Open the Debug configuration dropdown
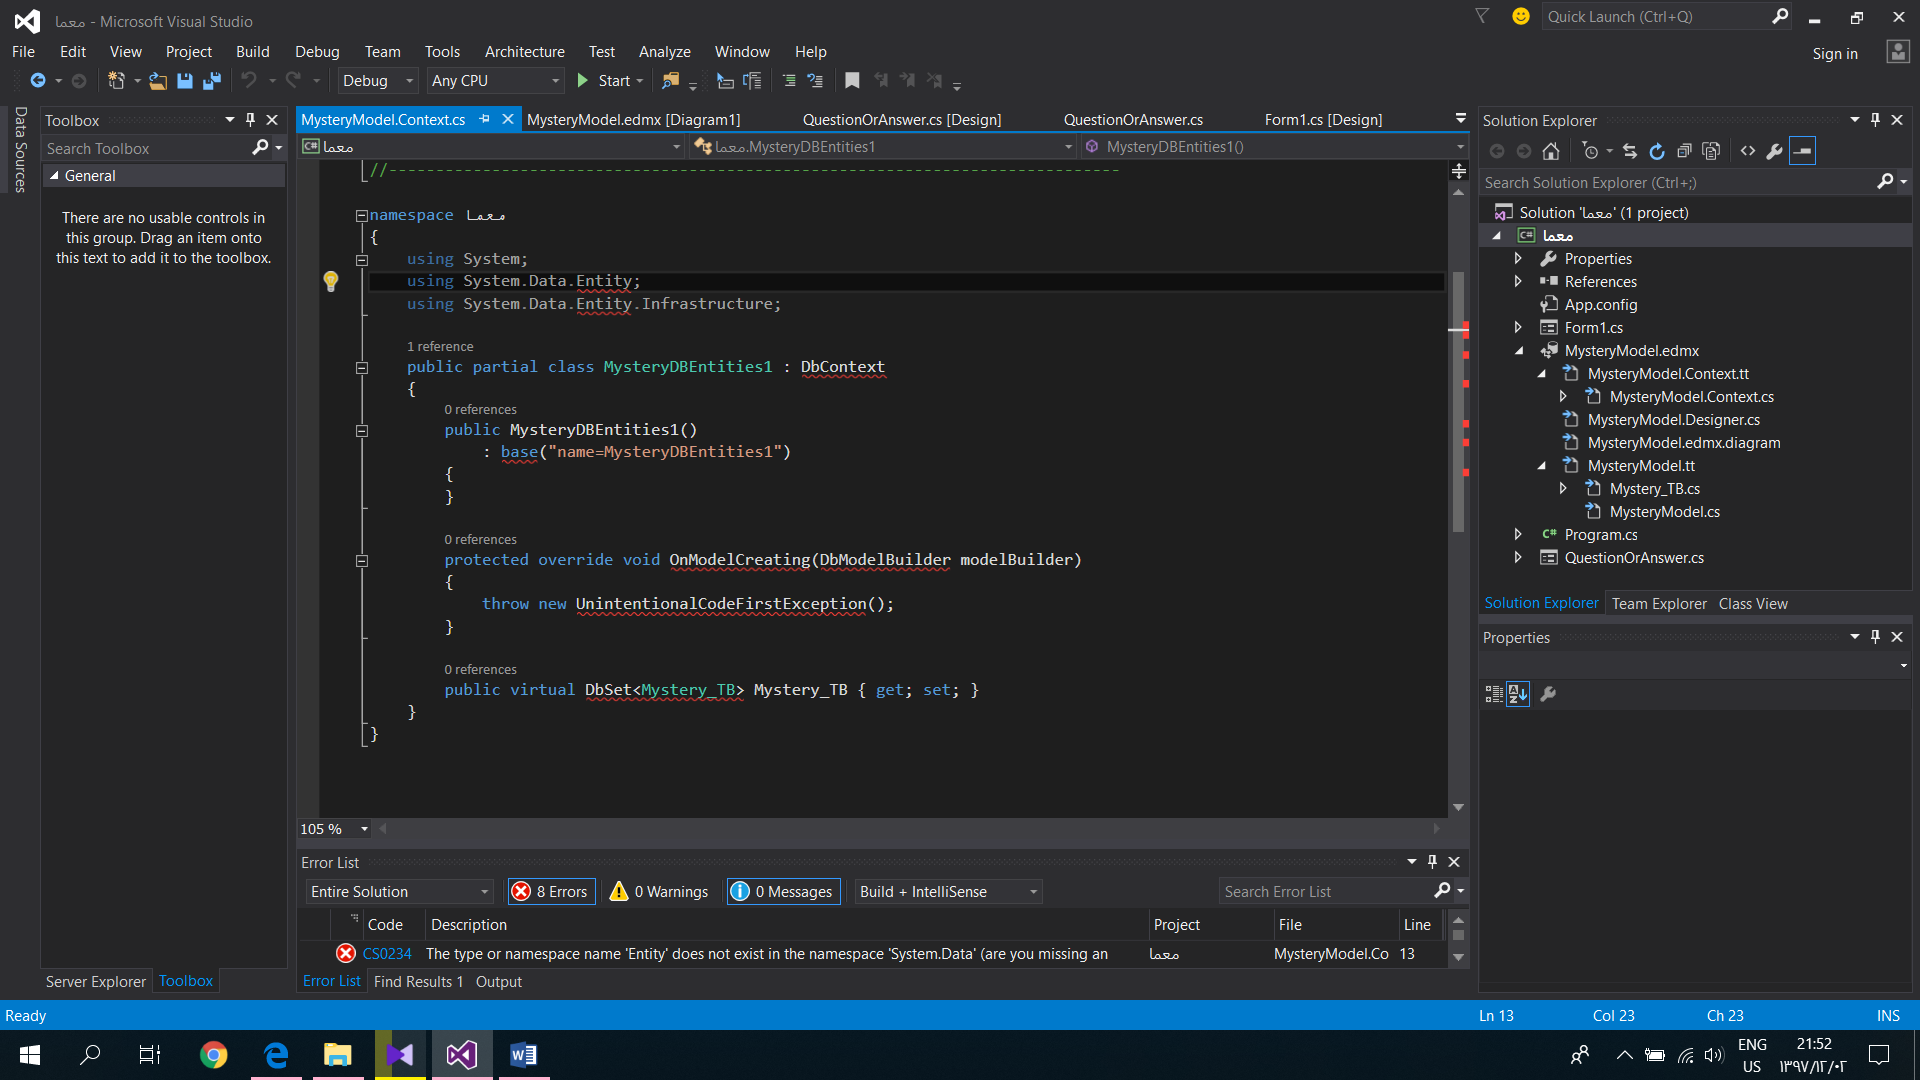This screenshot has width=1920, height=1080. click(378, 81)
